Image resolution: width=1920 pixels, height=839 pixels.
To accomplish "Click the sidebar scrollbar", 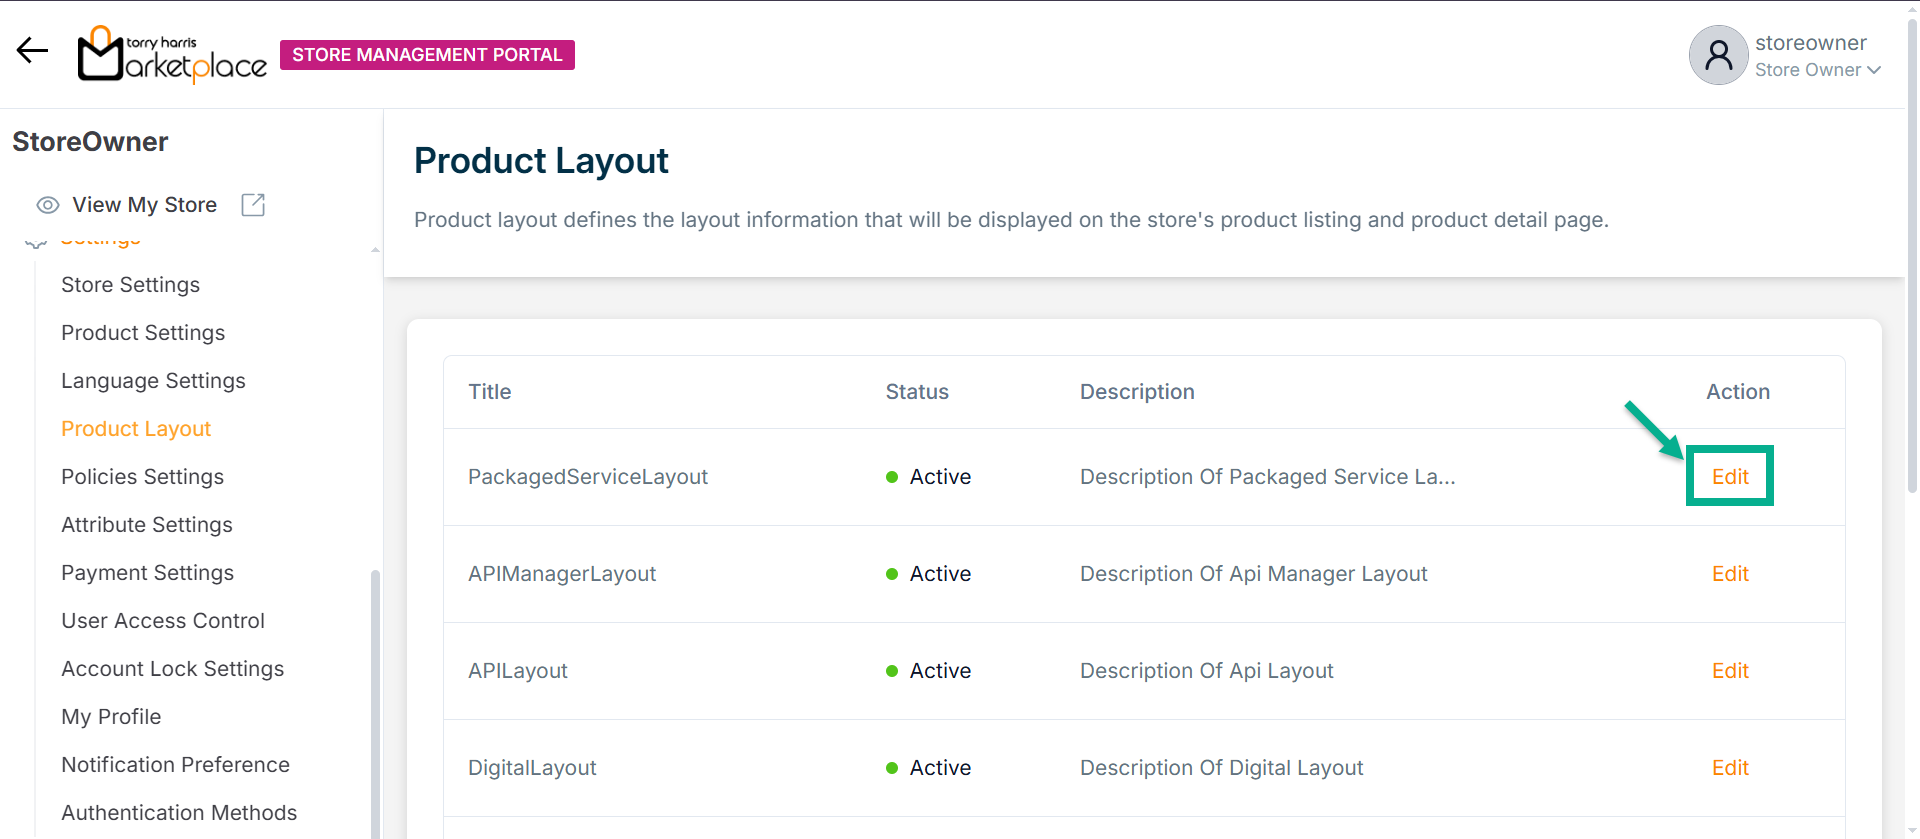I will coord(375,700).
